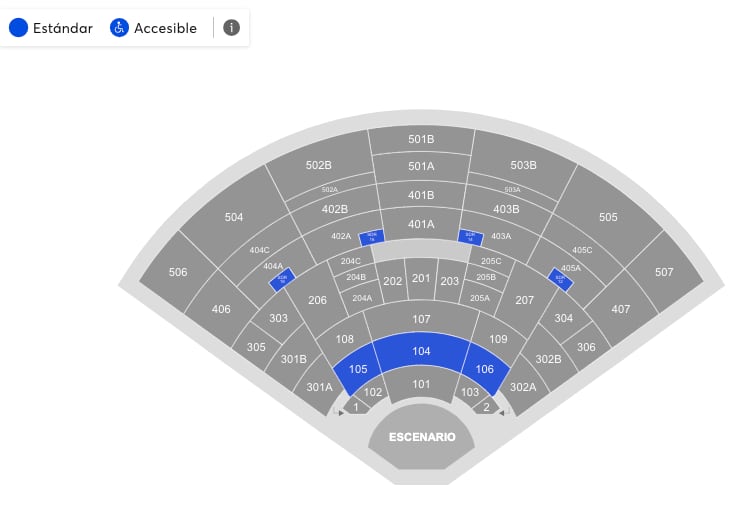Click section 101 in front of stage
This screenshot has width=745, height=509.
(x=421, y=385)
